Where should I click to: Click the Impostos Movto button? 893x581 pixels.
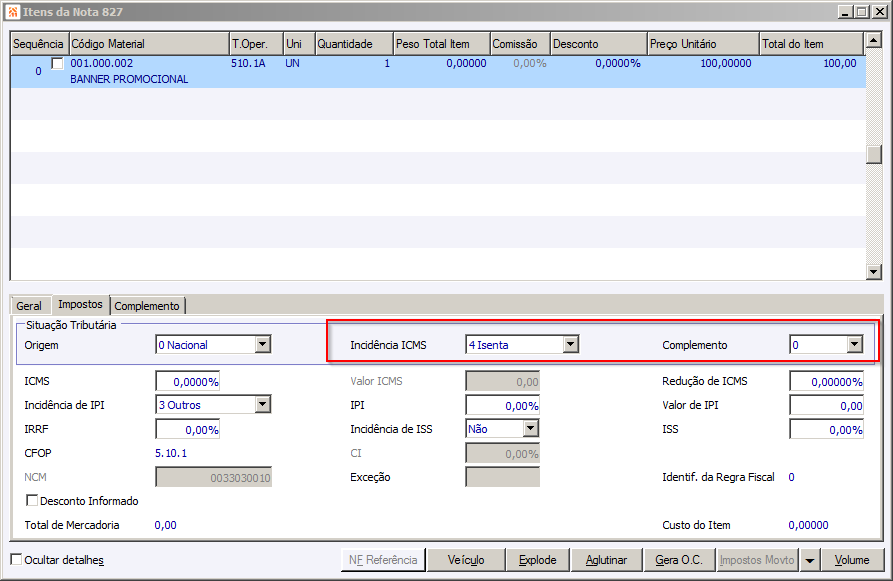[757, 560]
